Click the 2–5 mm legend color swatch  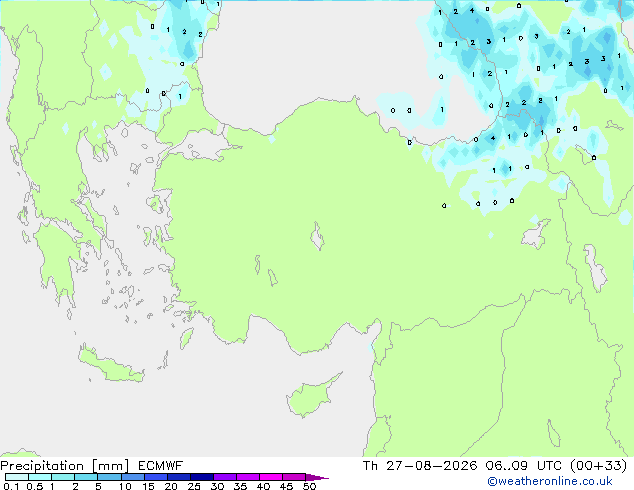[x=86, y=477]
